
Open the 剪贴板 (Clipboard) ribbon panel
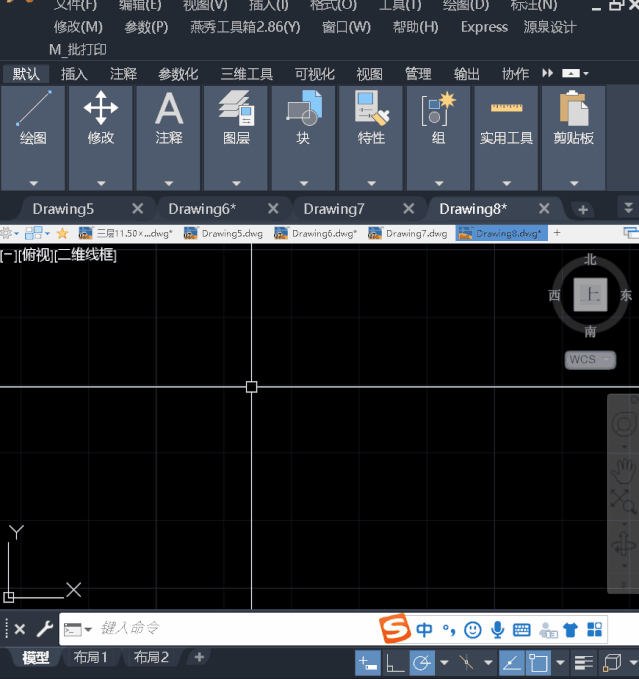(574, 138)
